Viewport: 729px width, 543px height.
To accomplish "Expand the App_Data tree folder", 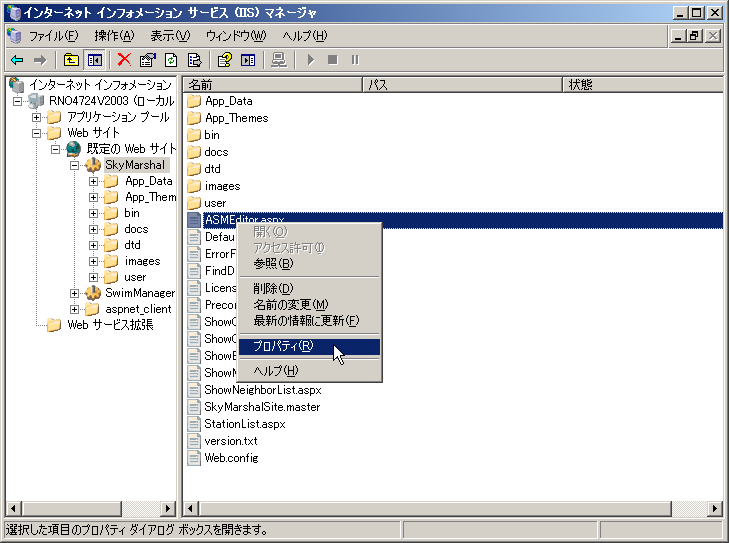I will pyautogui.click(x=93, y=181).
